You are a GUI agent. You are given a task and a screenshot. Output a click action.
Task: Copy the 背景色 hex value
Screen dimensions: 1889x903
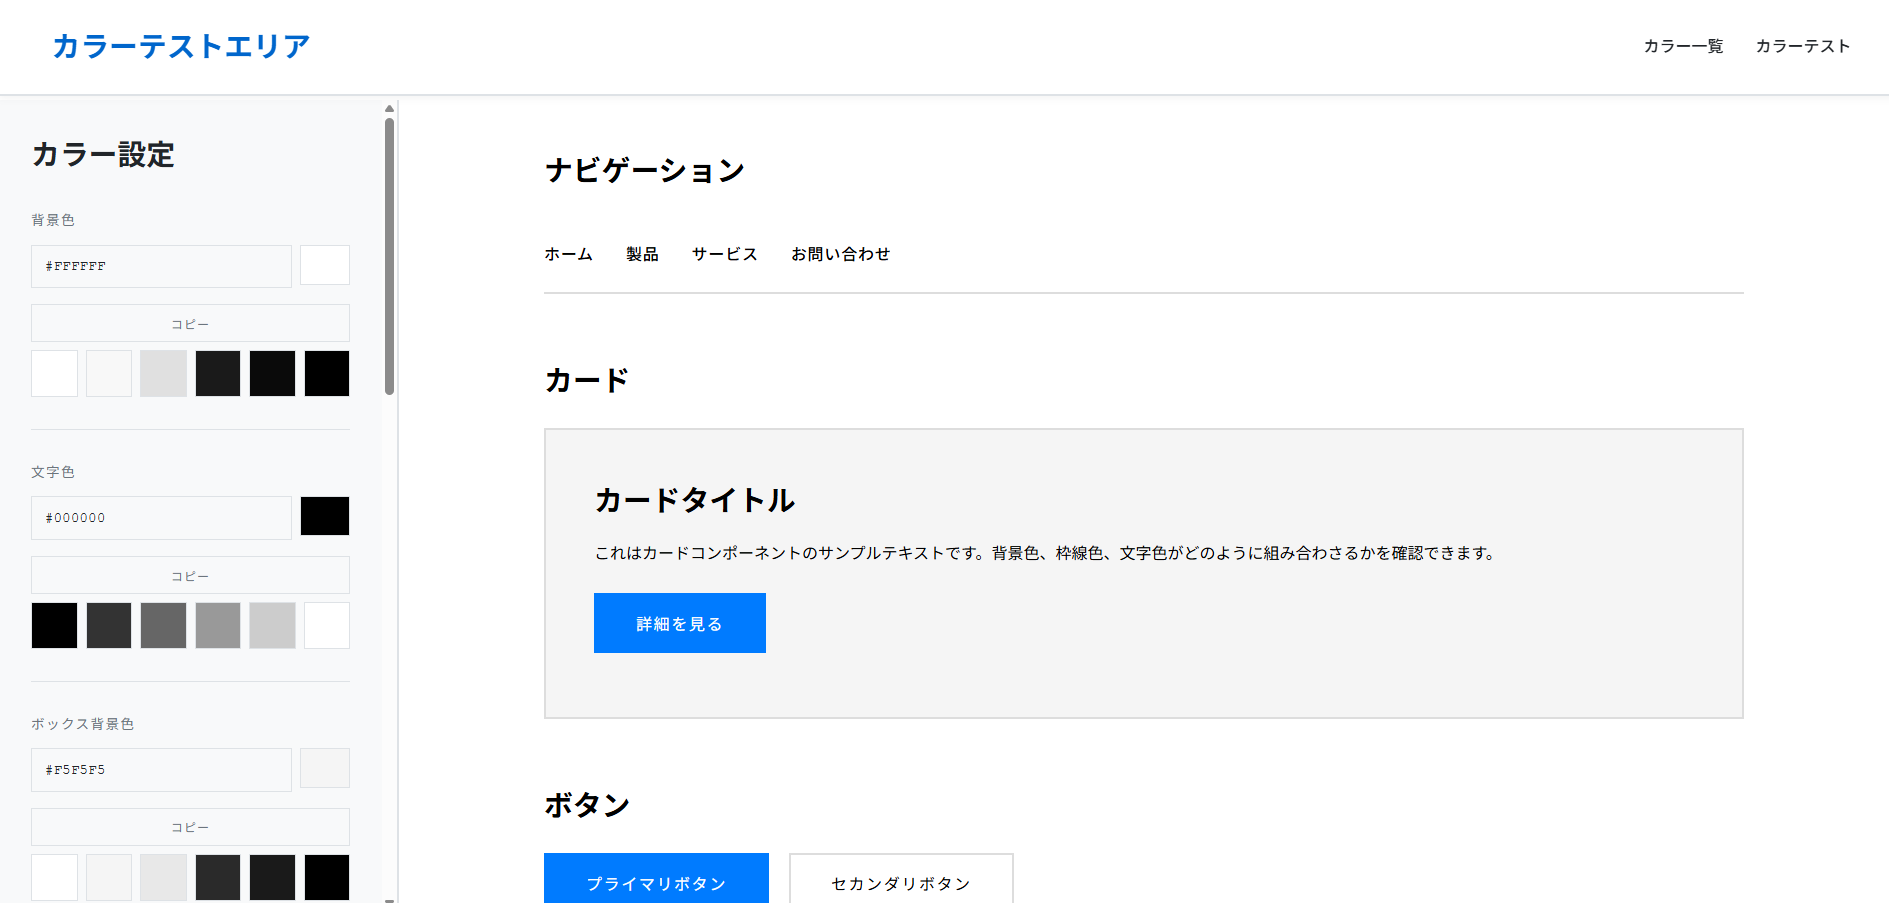pos(189,323)
